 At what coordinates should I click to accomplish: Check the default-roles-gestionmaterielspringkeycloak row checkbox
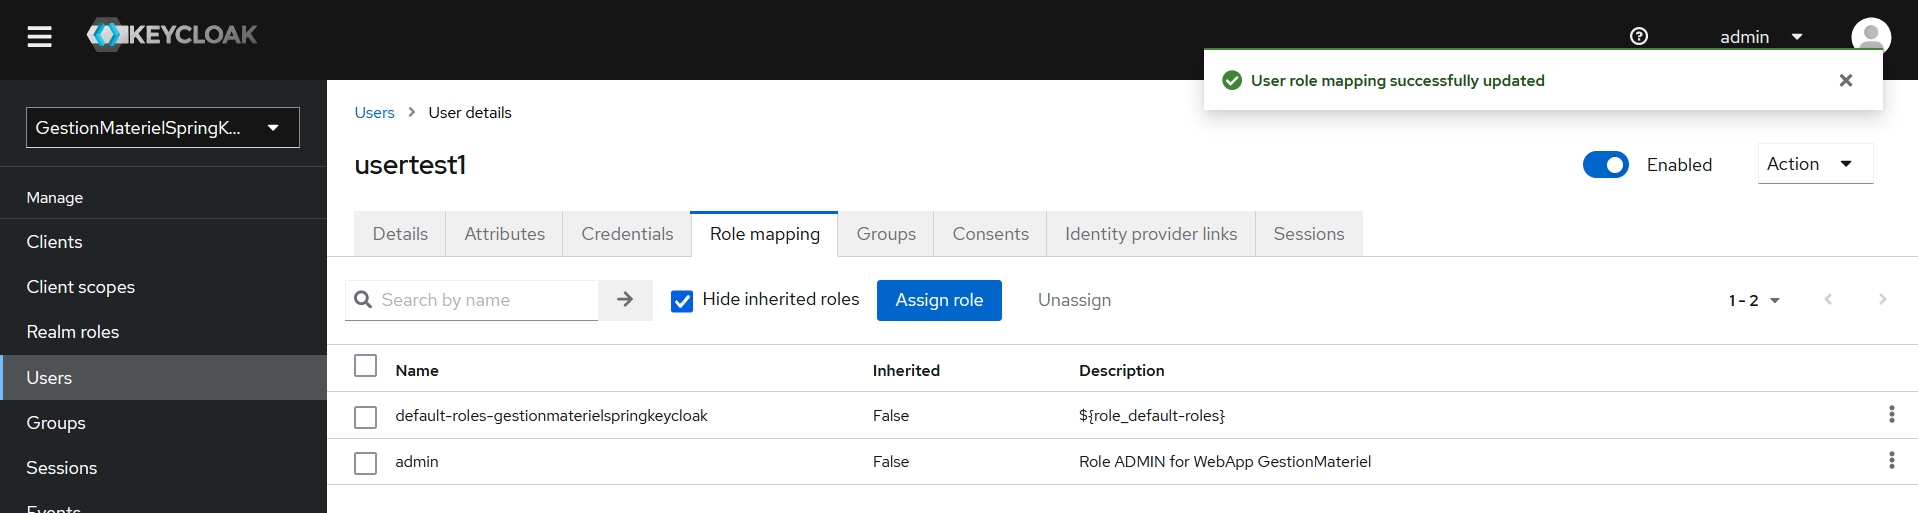(366, 416)
